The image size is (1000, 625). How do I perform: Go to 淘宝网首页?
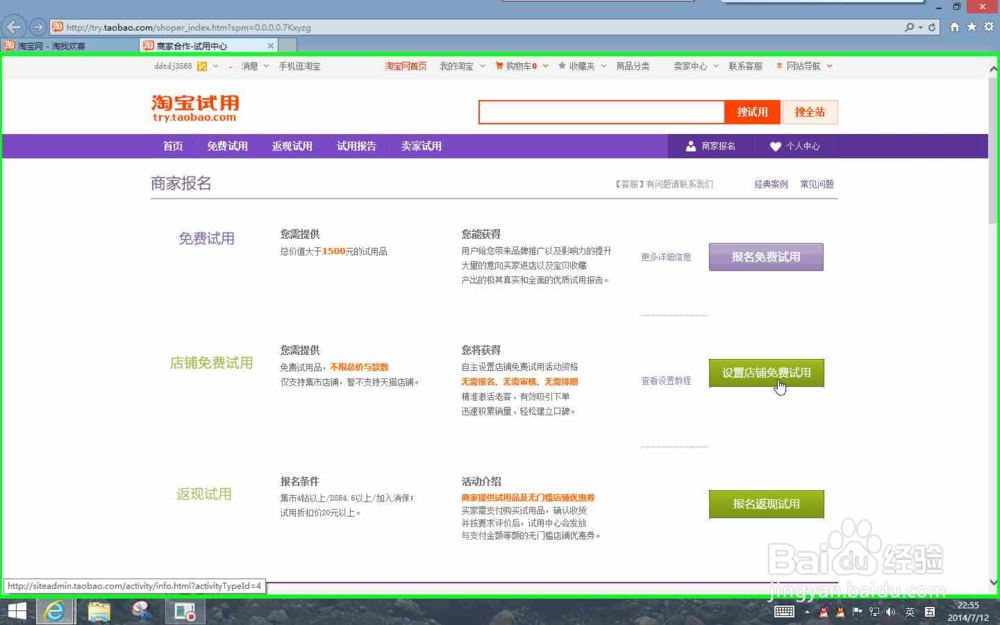click(406, 66)
